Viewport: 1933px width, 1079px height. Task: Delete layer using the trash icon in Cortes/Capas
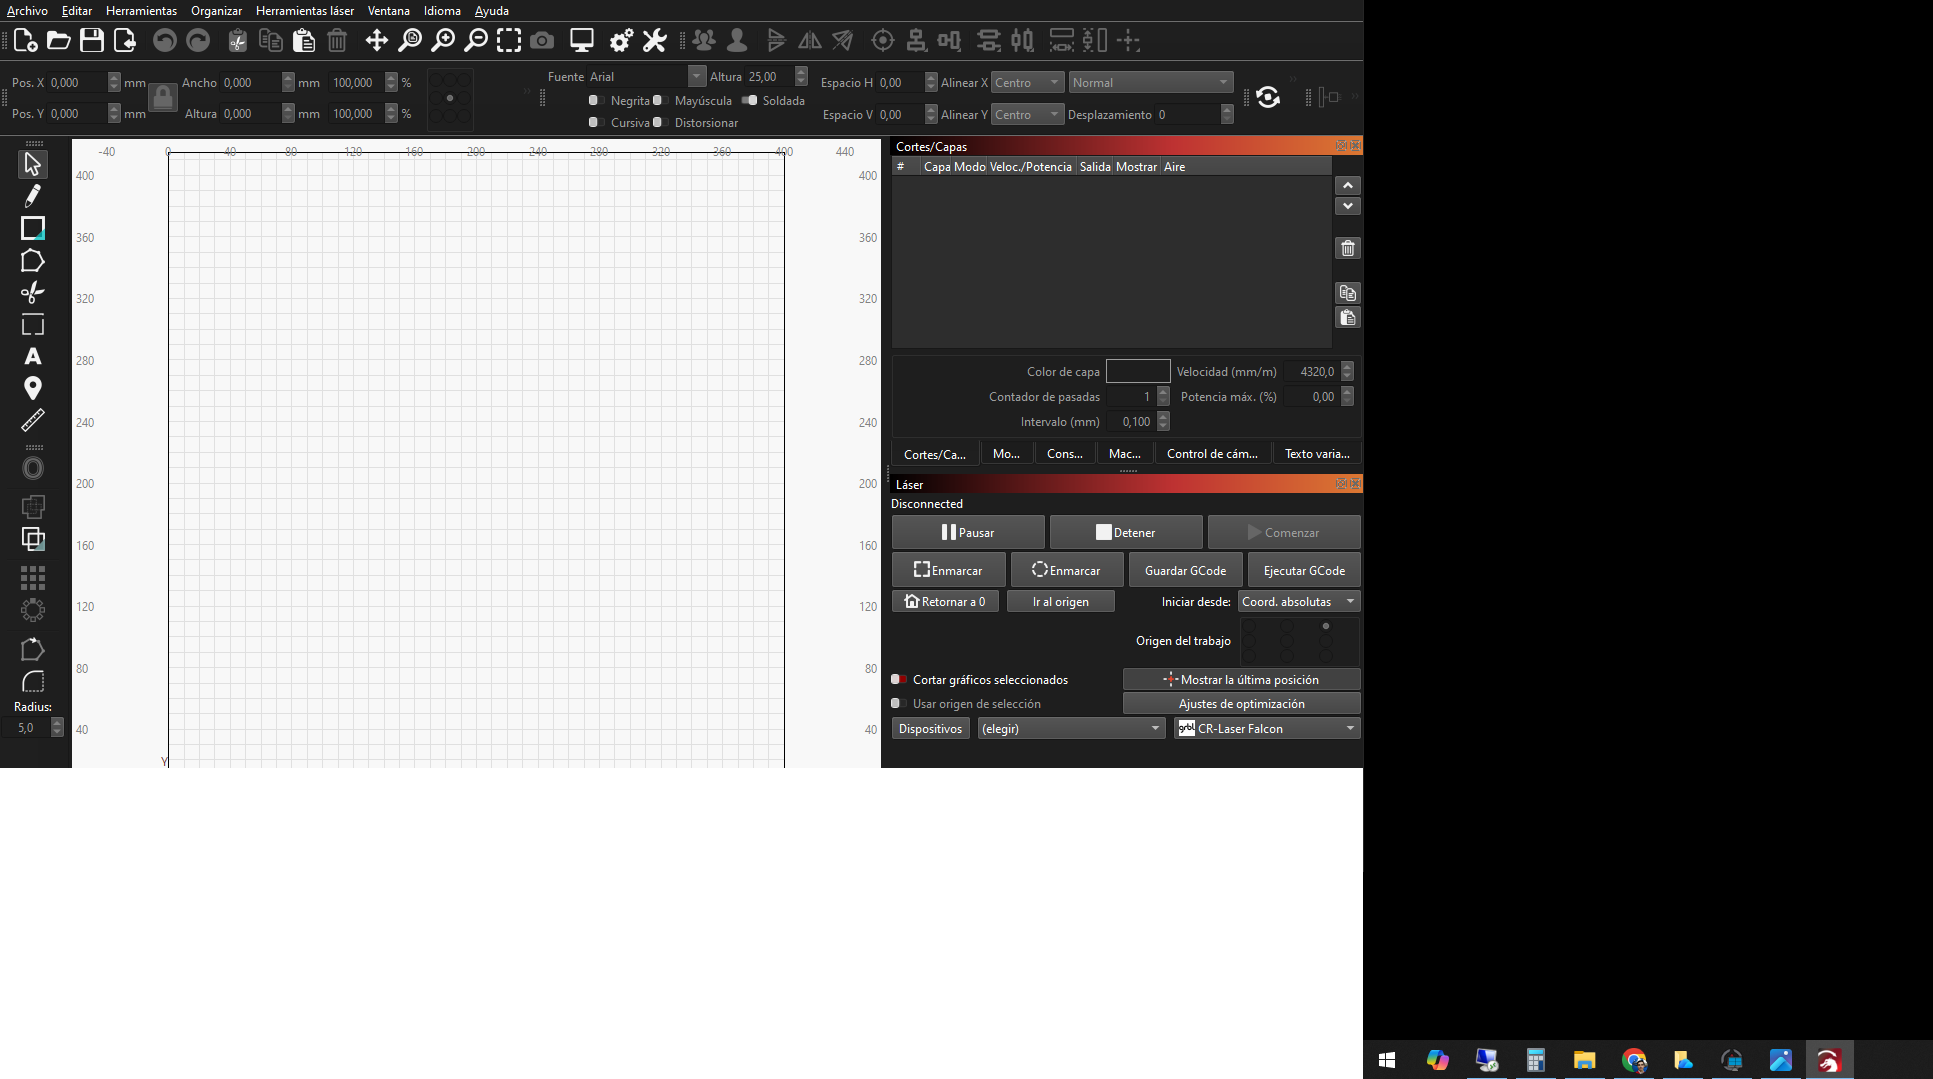pyautogui.click(x=1347, y=249)
